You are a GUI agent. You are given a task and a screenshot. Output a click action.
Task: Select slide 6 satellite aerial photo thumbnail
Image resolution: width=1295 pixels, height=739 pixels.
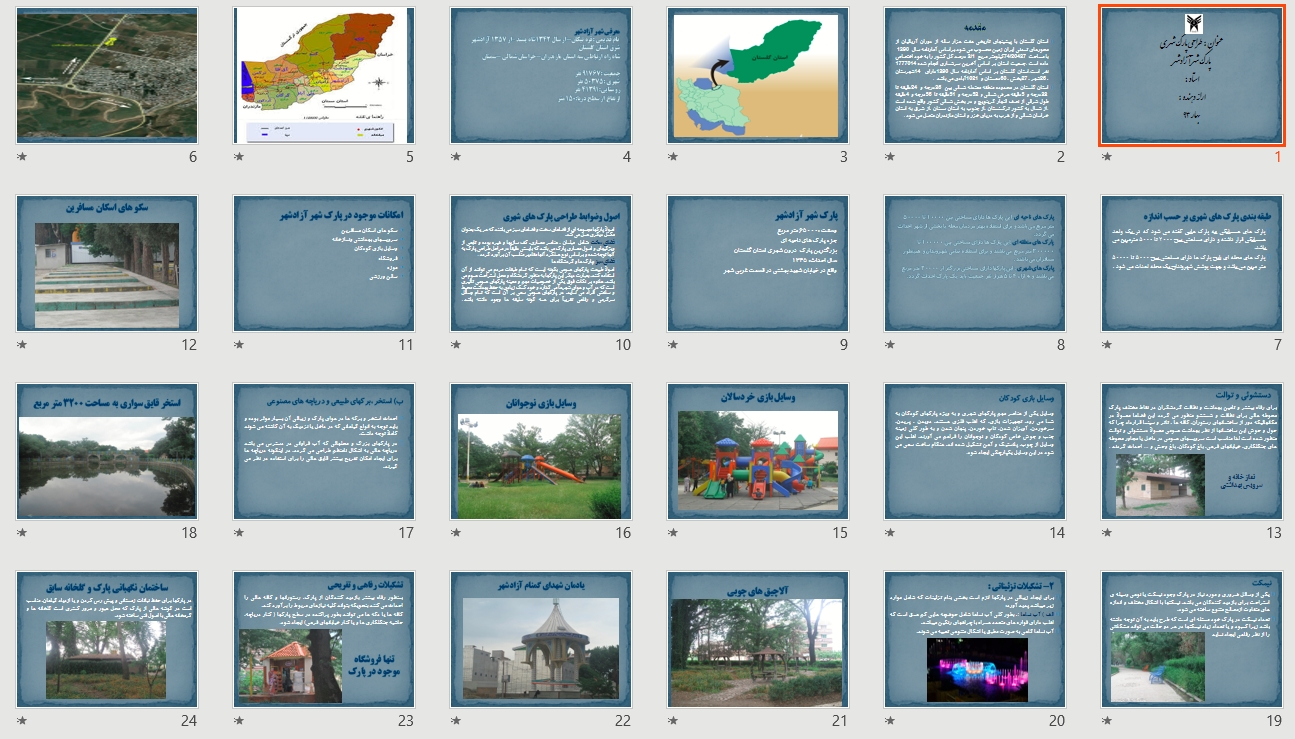tap(107, 75)
